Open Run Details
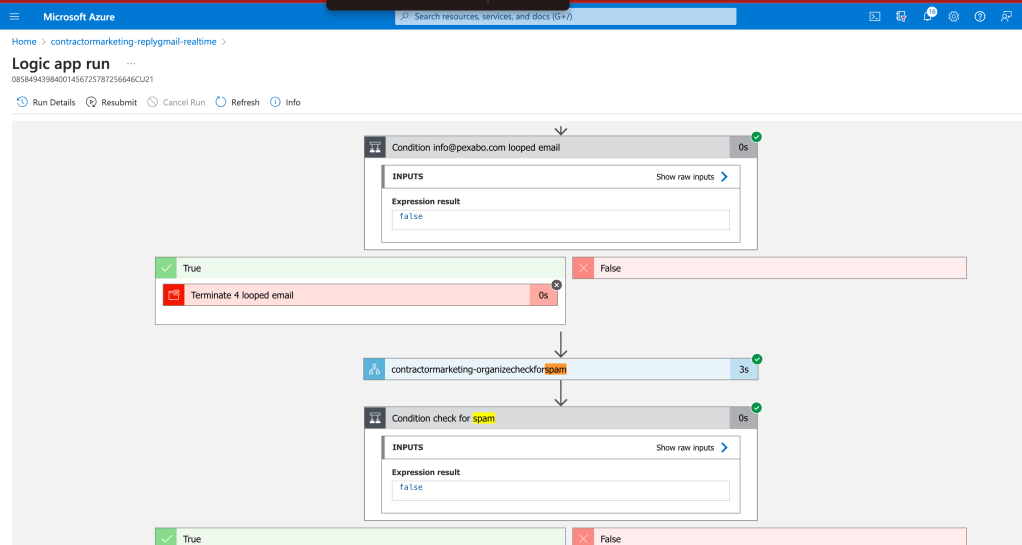Image resolution: width=1022 pixels, height=545 pixels. 46,102
